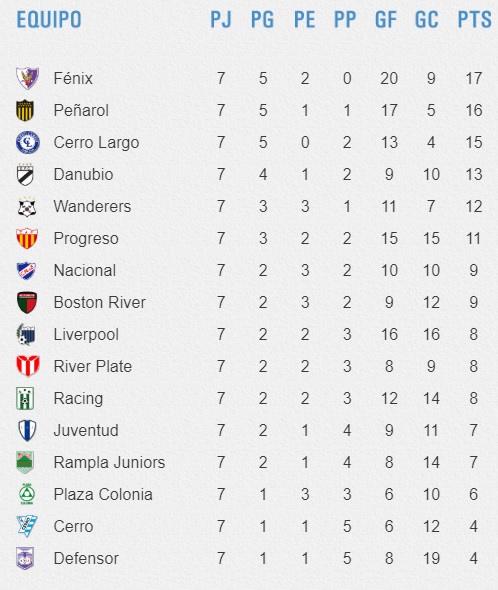Select the Cerro Largo blue crest

pyautogui.click(x=27, y=142)
